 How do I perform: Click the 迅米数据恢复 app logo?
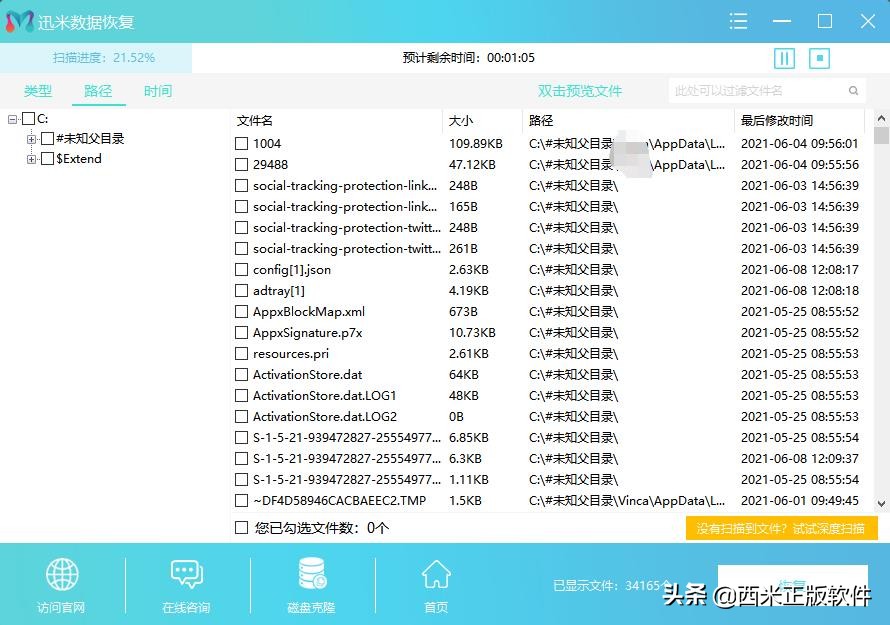19,22
